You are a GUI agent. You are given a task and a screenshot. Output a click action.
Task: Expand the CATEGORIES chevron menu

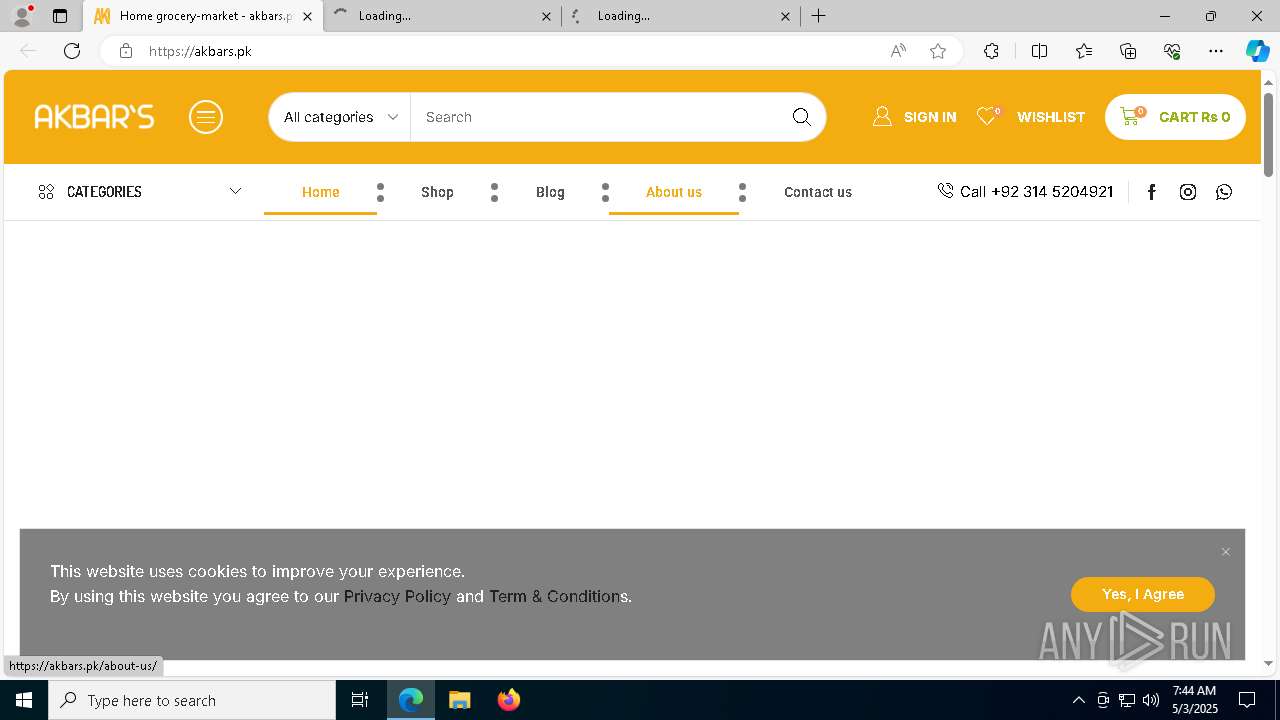point(235,191)
